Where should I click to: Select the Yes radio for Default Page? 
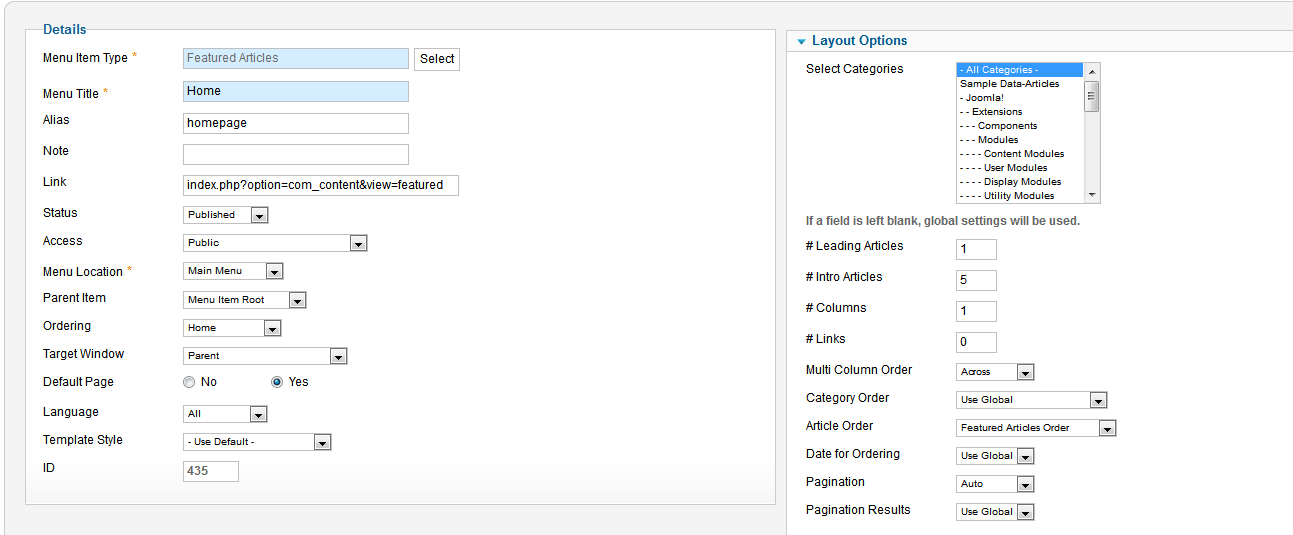click(277, 382)
